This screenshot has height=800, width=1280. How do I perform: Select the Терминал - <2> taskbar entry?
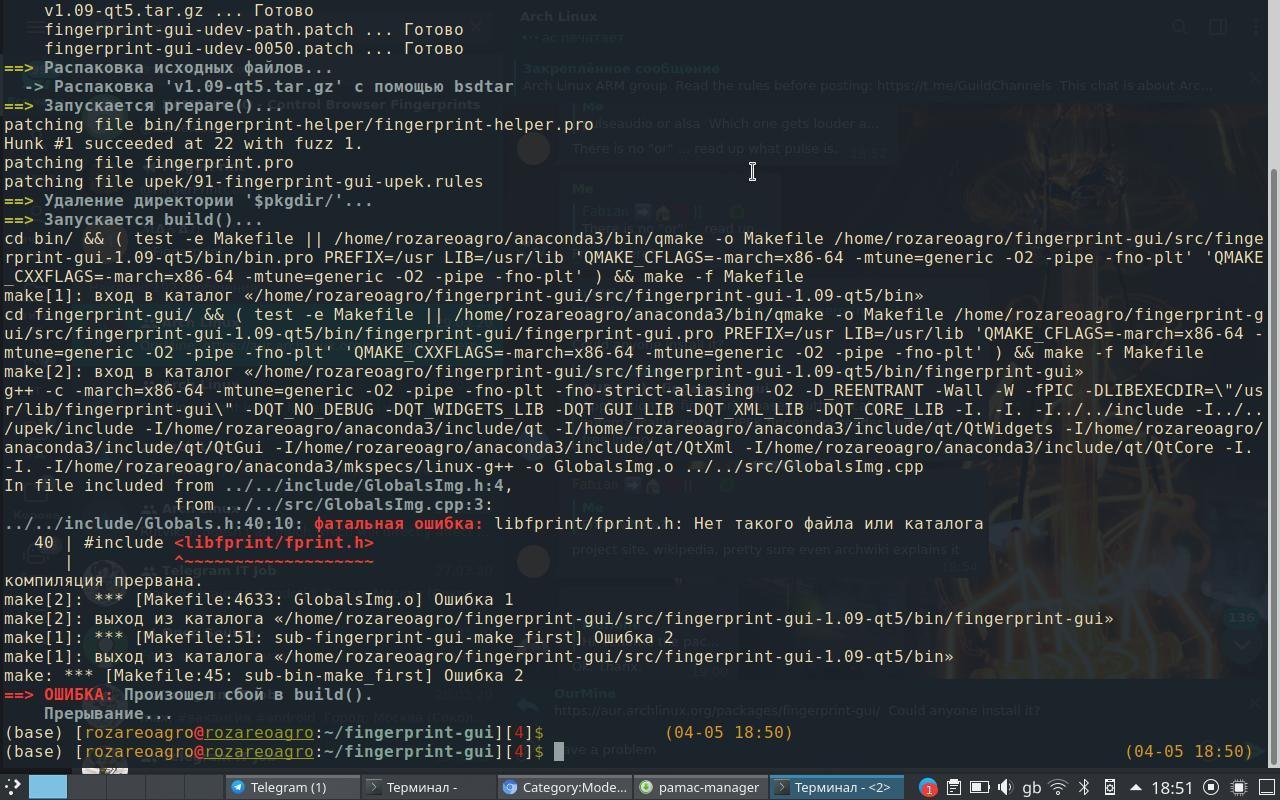point(836,787)
